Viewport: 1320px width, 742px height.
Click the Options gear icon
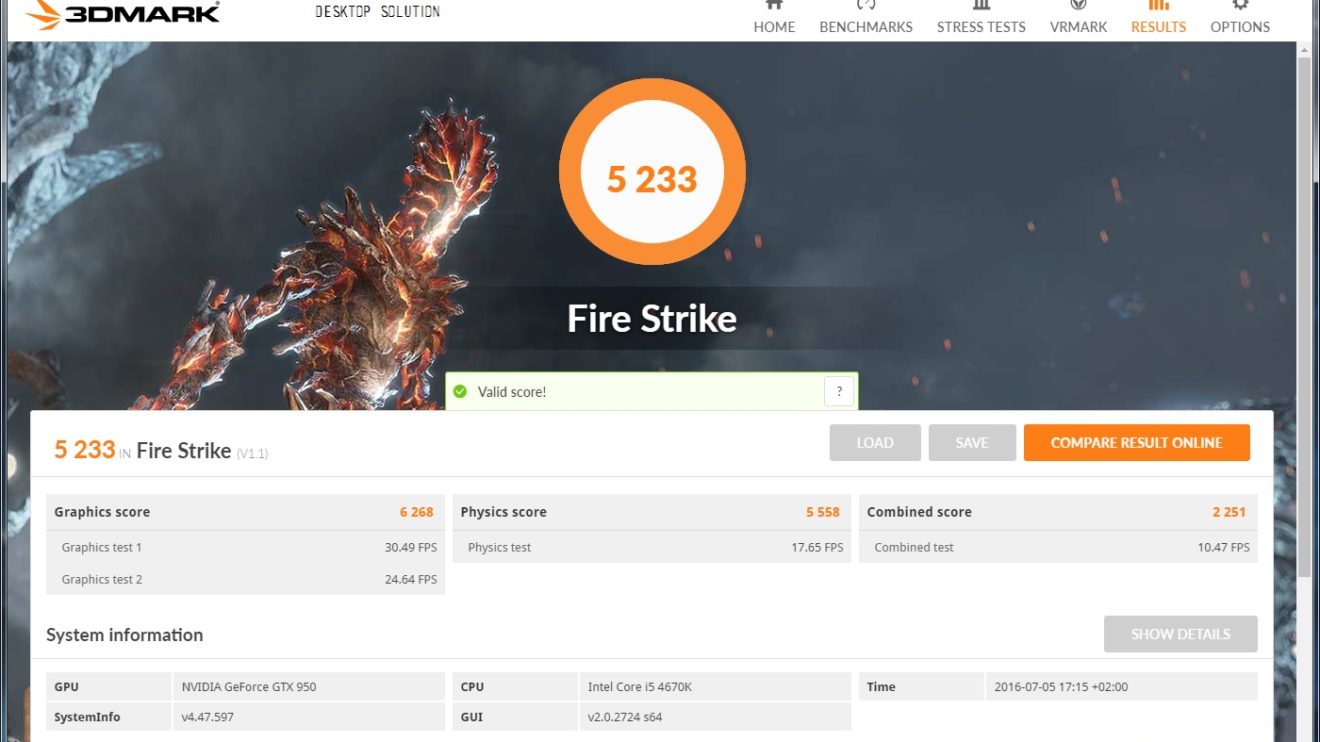coord(1240,4)
